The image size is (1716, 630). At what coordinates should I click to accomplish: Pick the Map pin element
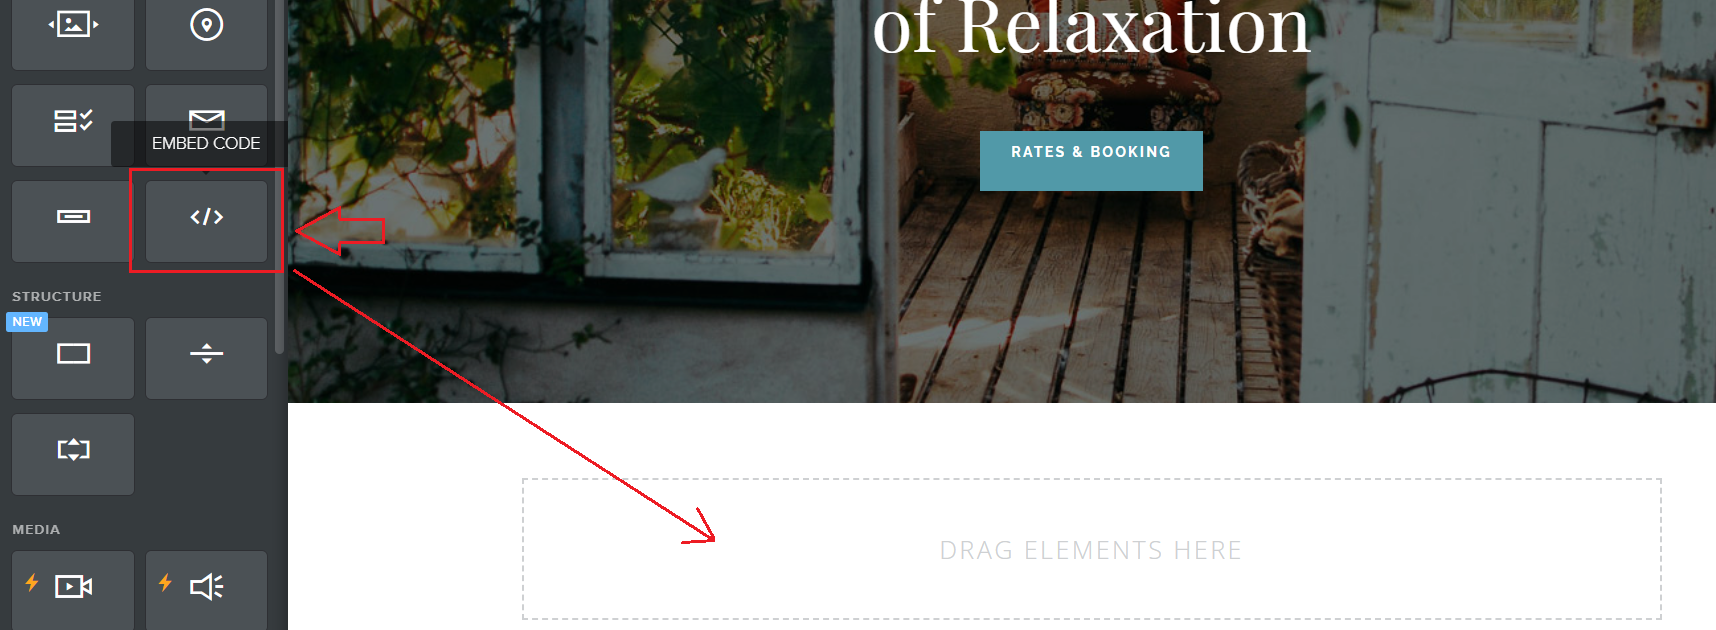point(207,30)
